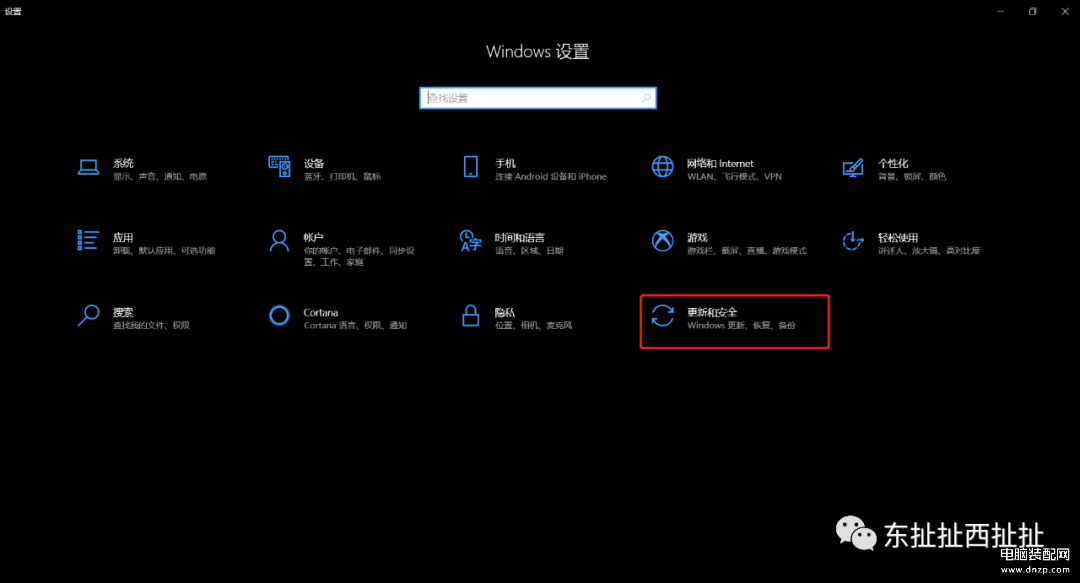The image size is (1080, 583).
Task: Open the 应用 list icon
Action: (87, 241)
